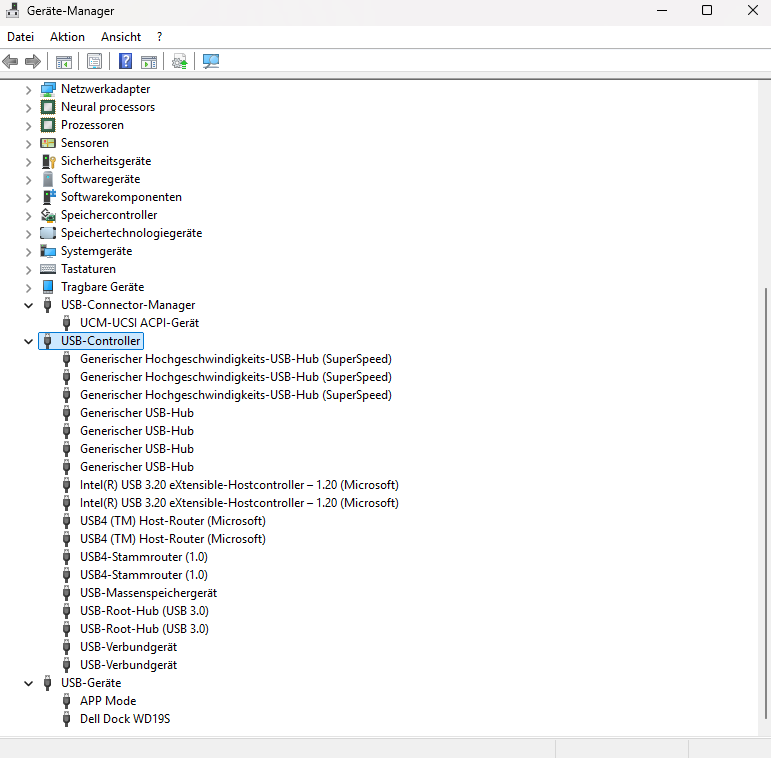
Task: Toggle the console tree toolbar icon
Action: click(x=64, y=62)
